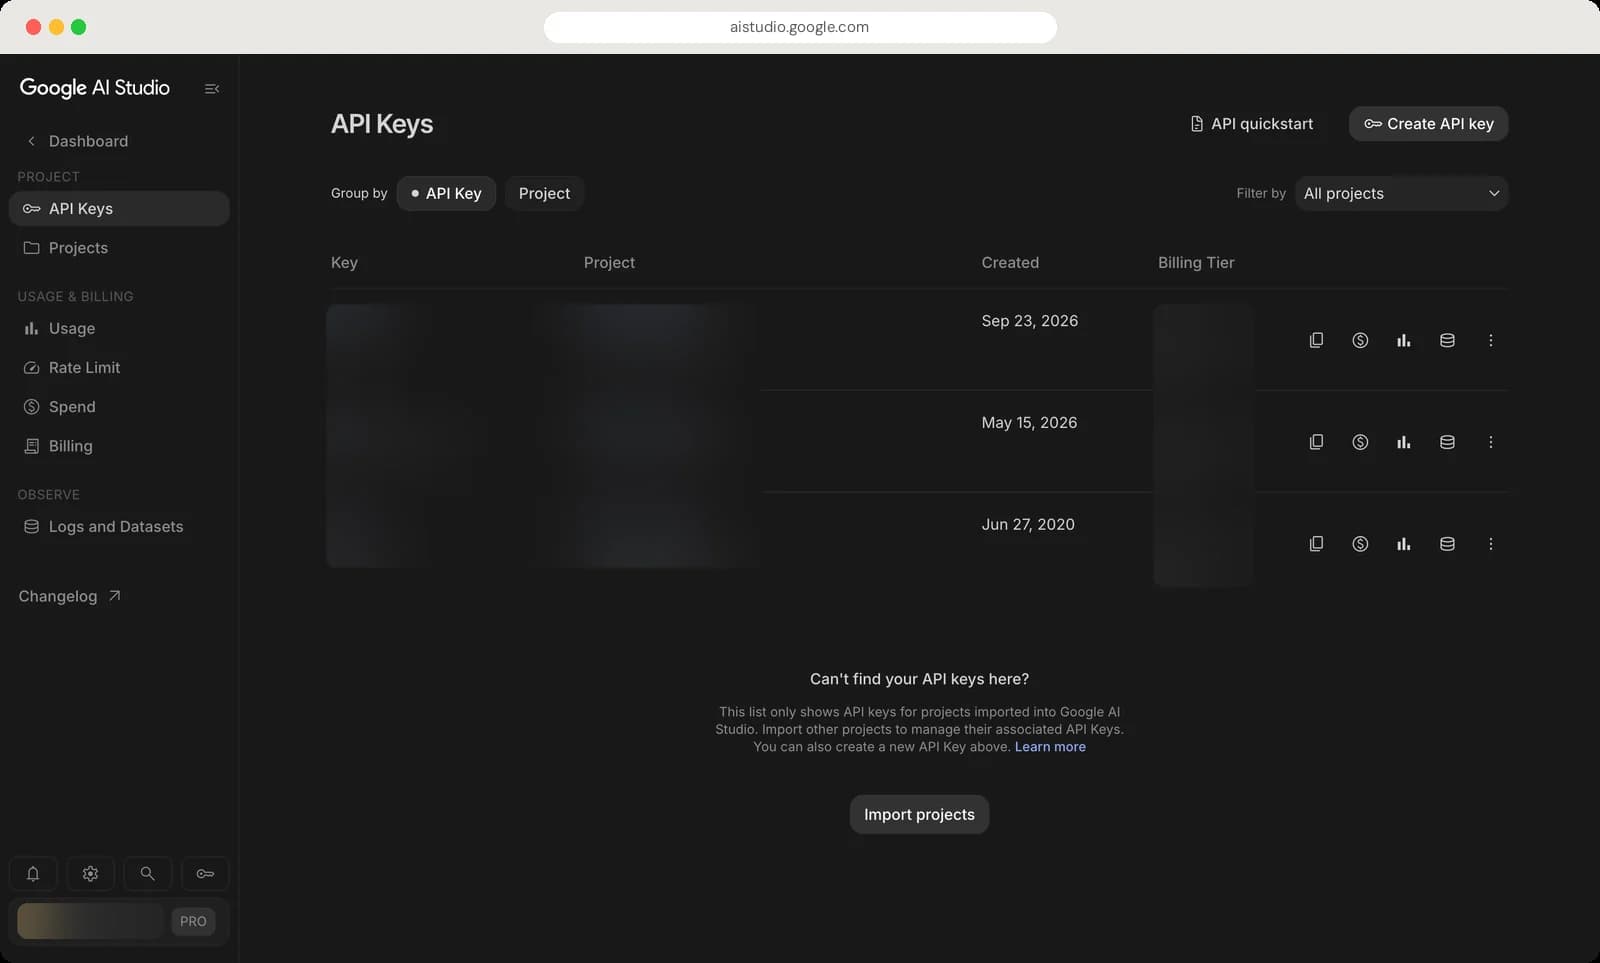Open Logs and Datasets
The image size is (1600, 963).
click(x=119, y=526)
